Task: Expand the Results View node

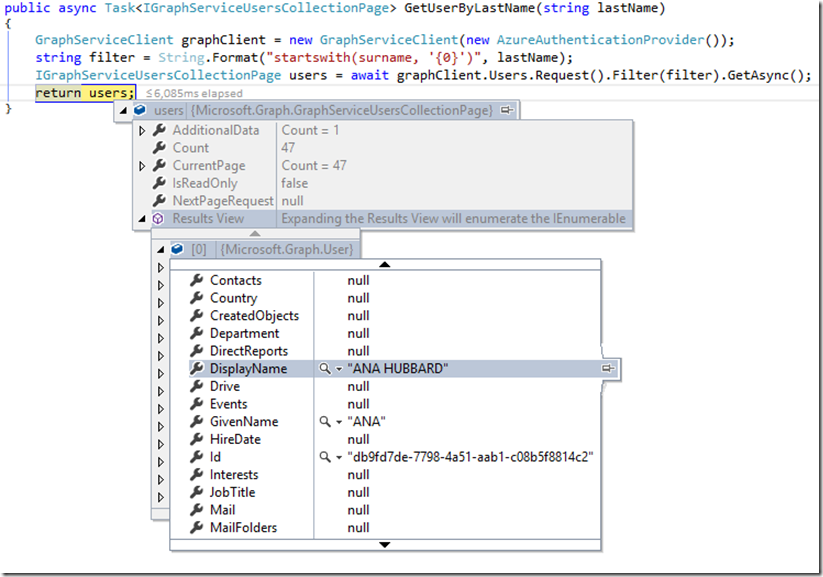Action: [142, 218]
